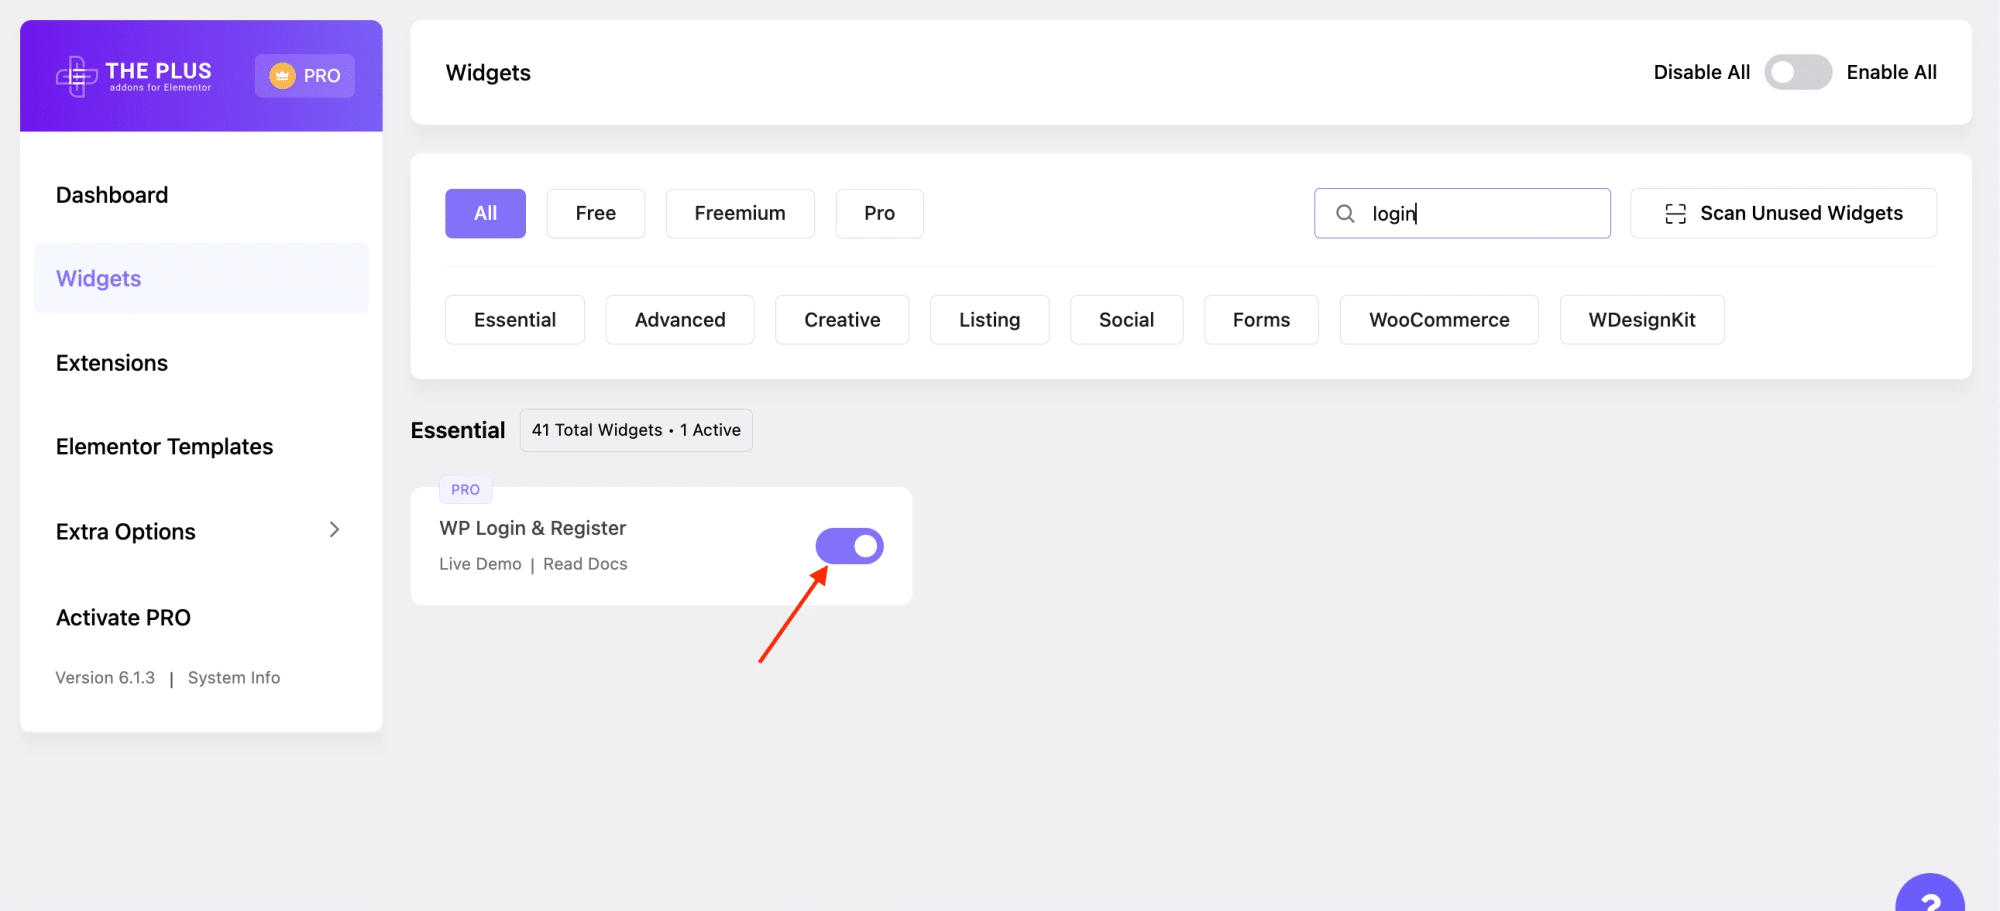The height and width of the screenshot is (911, 2000).
Task: Turn off the WP Login & Register widget
Action: [x=849, y=546]
